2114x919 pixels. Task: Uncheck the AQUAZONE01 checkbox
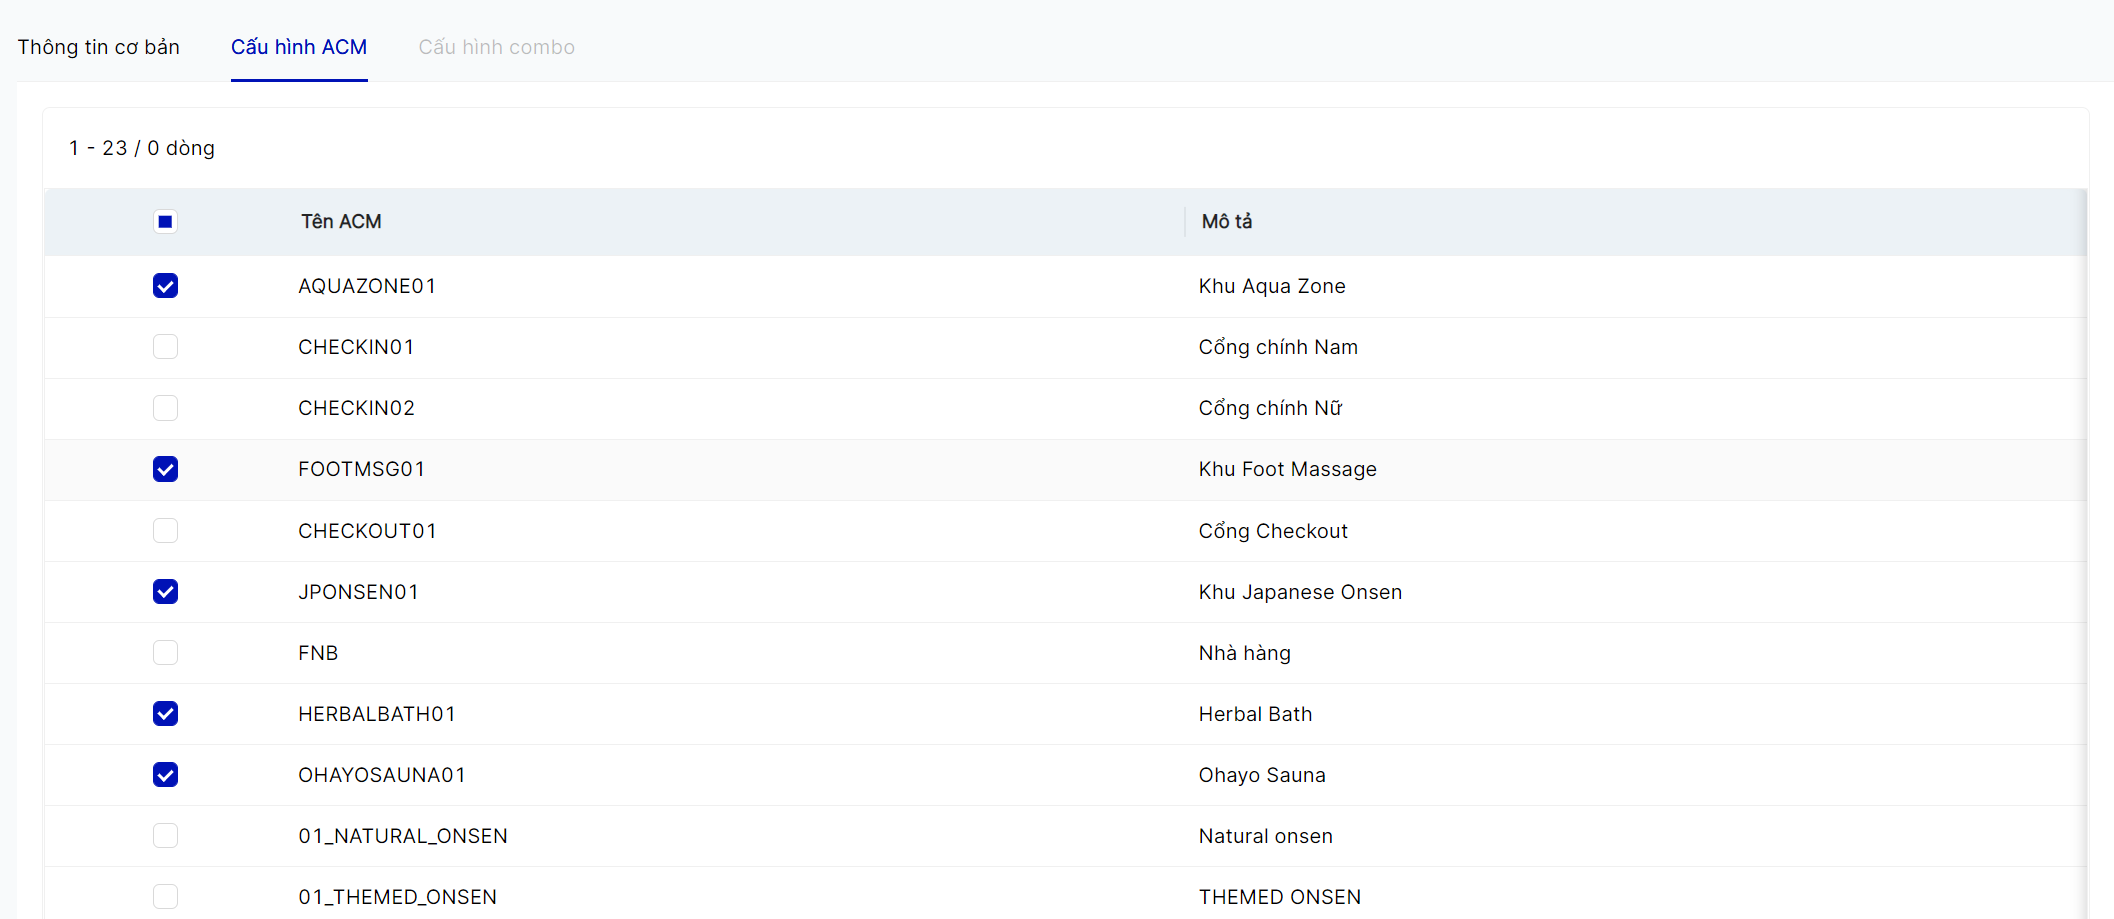166,286
